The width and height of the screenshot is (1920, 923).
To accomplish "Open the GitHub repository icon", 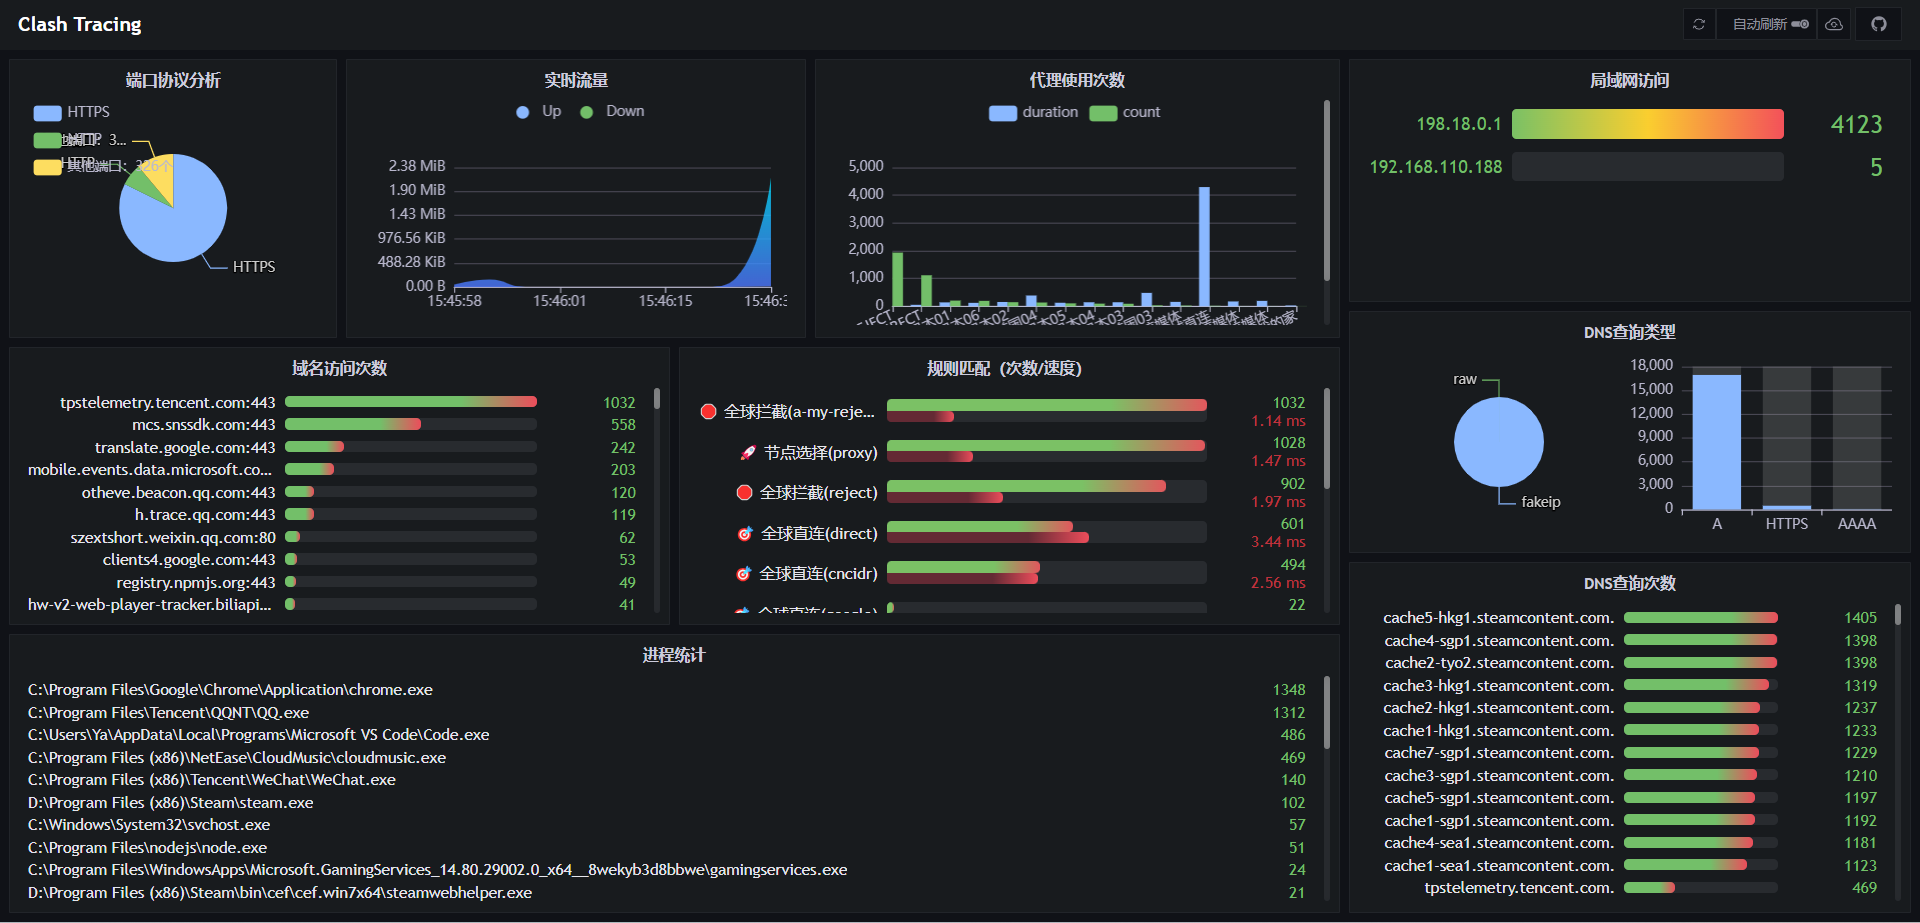I will coord(1879,24).
